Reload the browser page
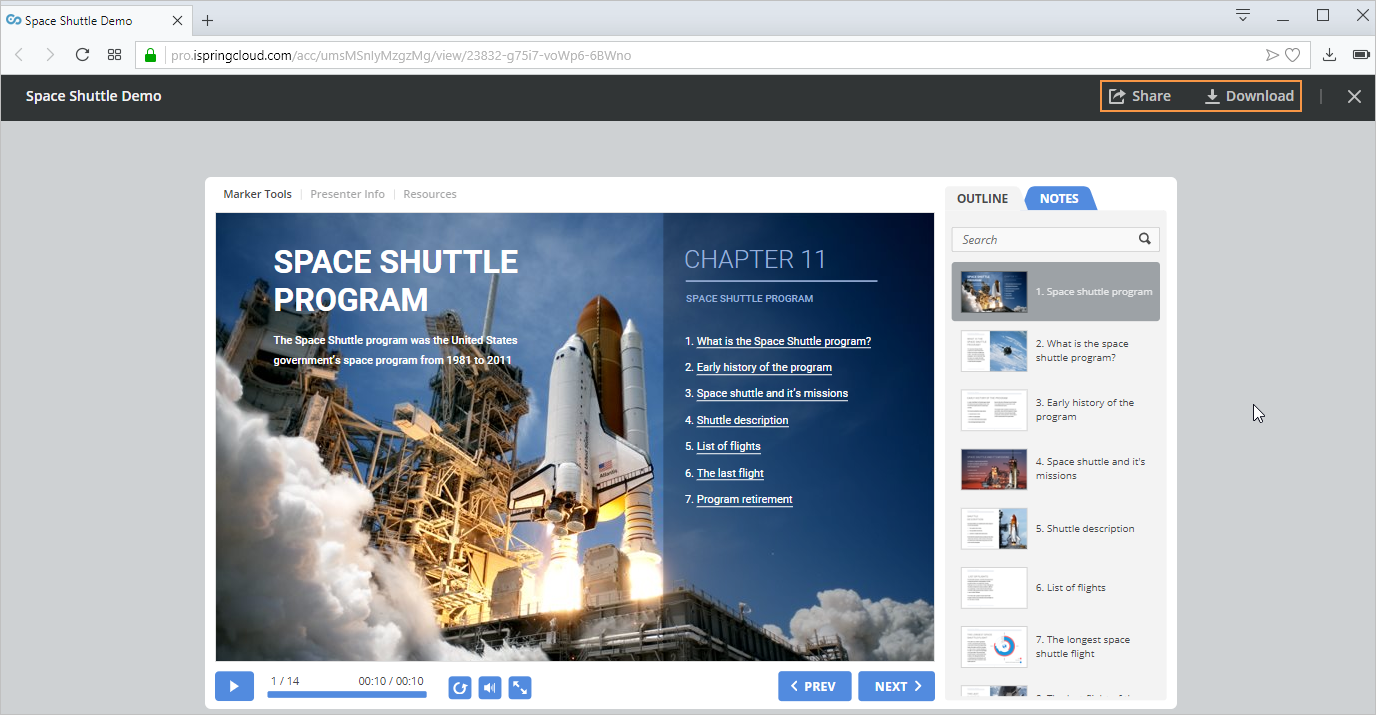Viewport: 1376px width, 715px height. click(83, 54)
